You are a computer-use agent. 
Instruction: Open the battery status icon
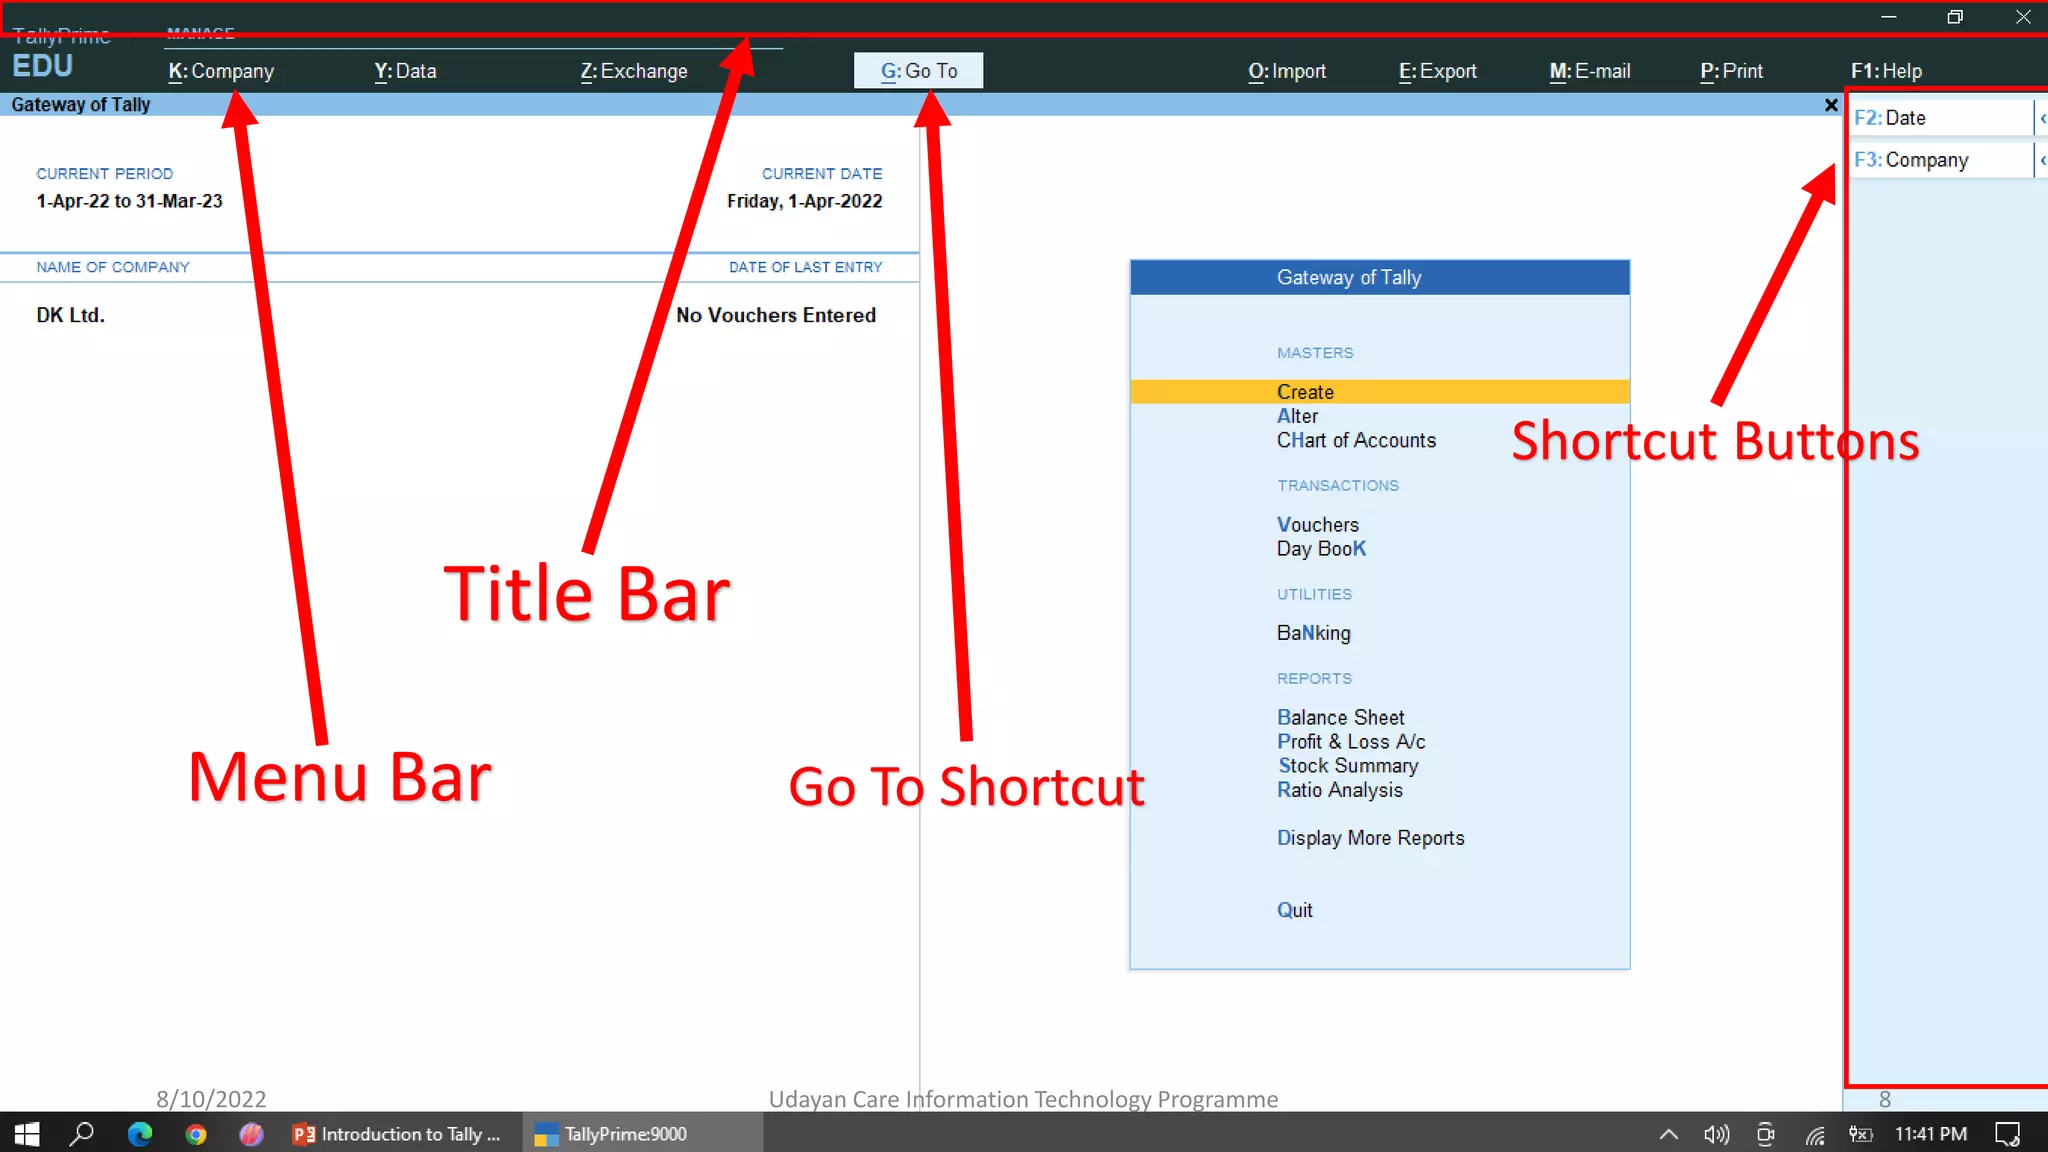tap(1861, 1134)
